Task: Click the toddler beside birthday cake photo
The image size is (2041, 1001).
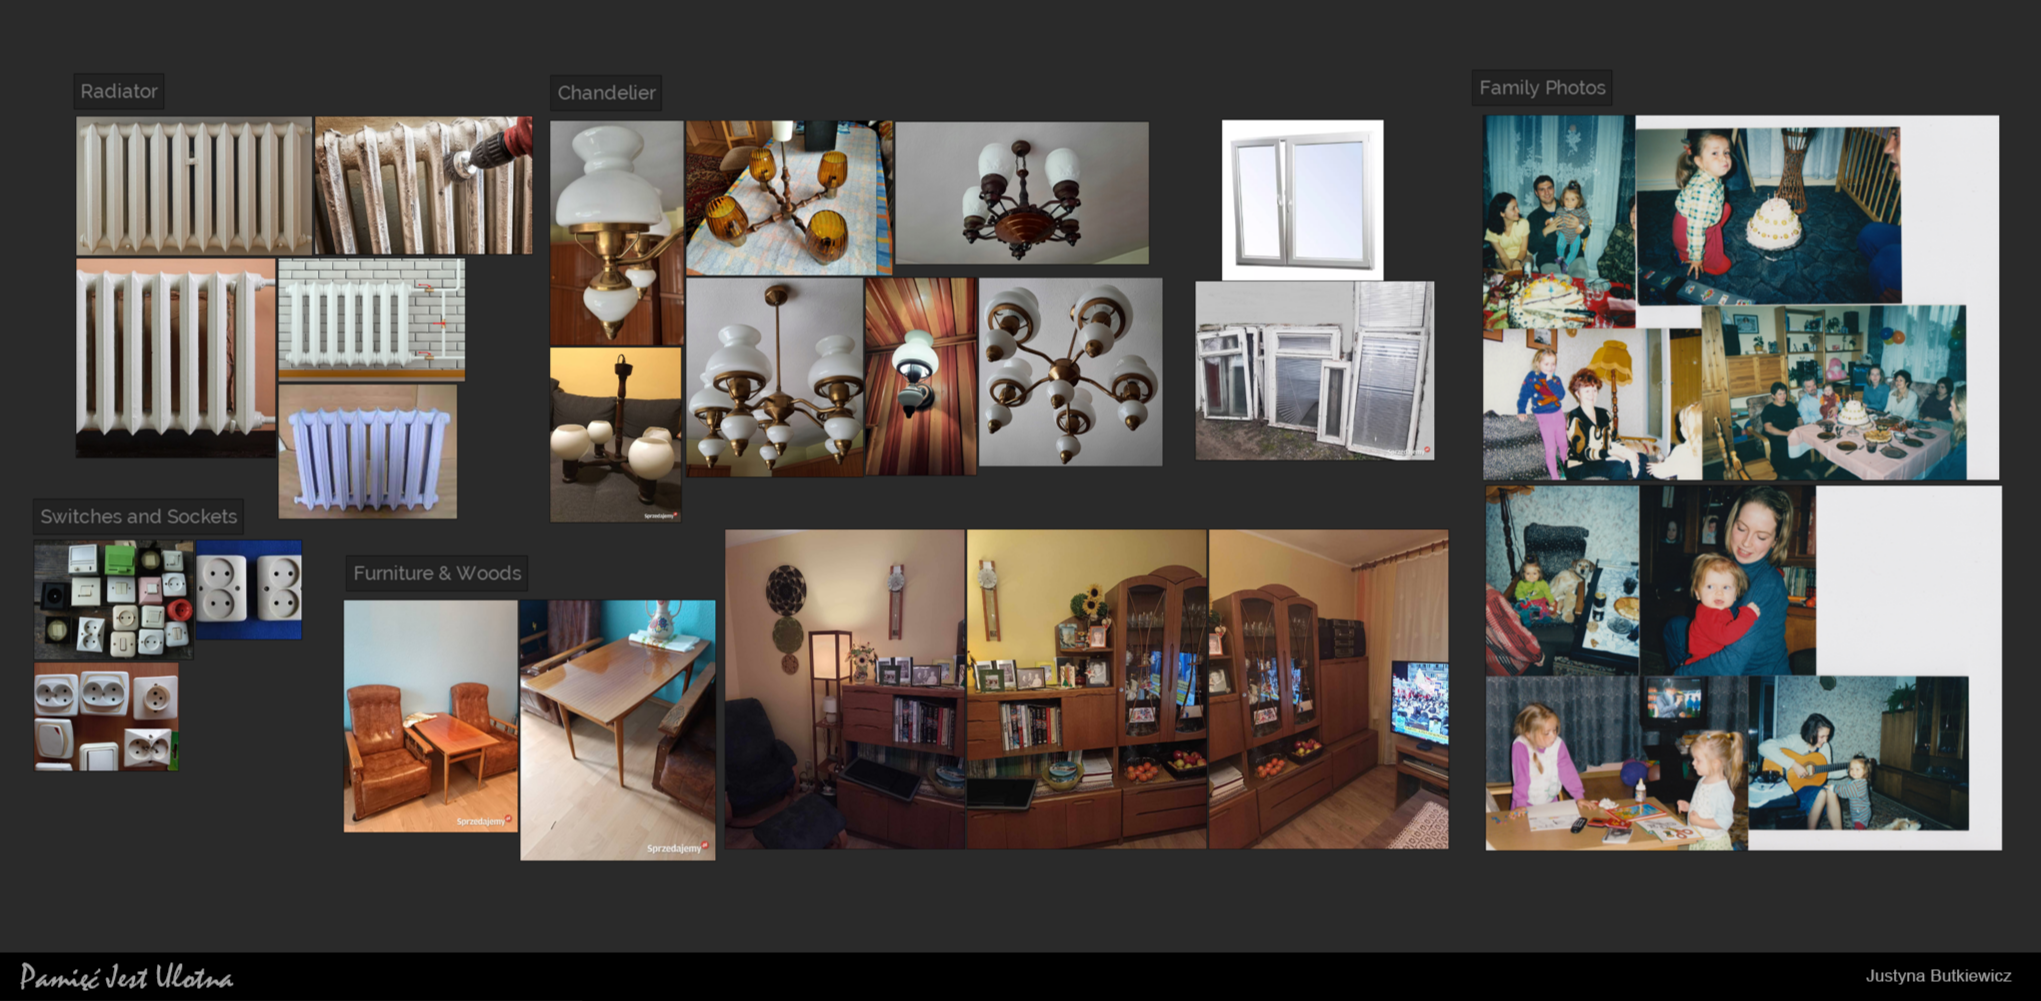Action: 1767,215
